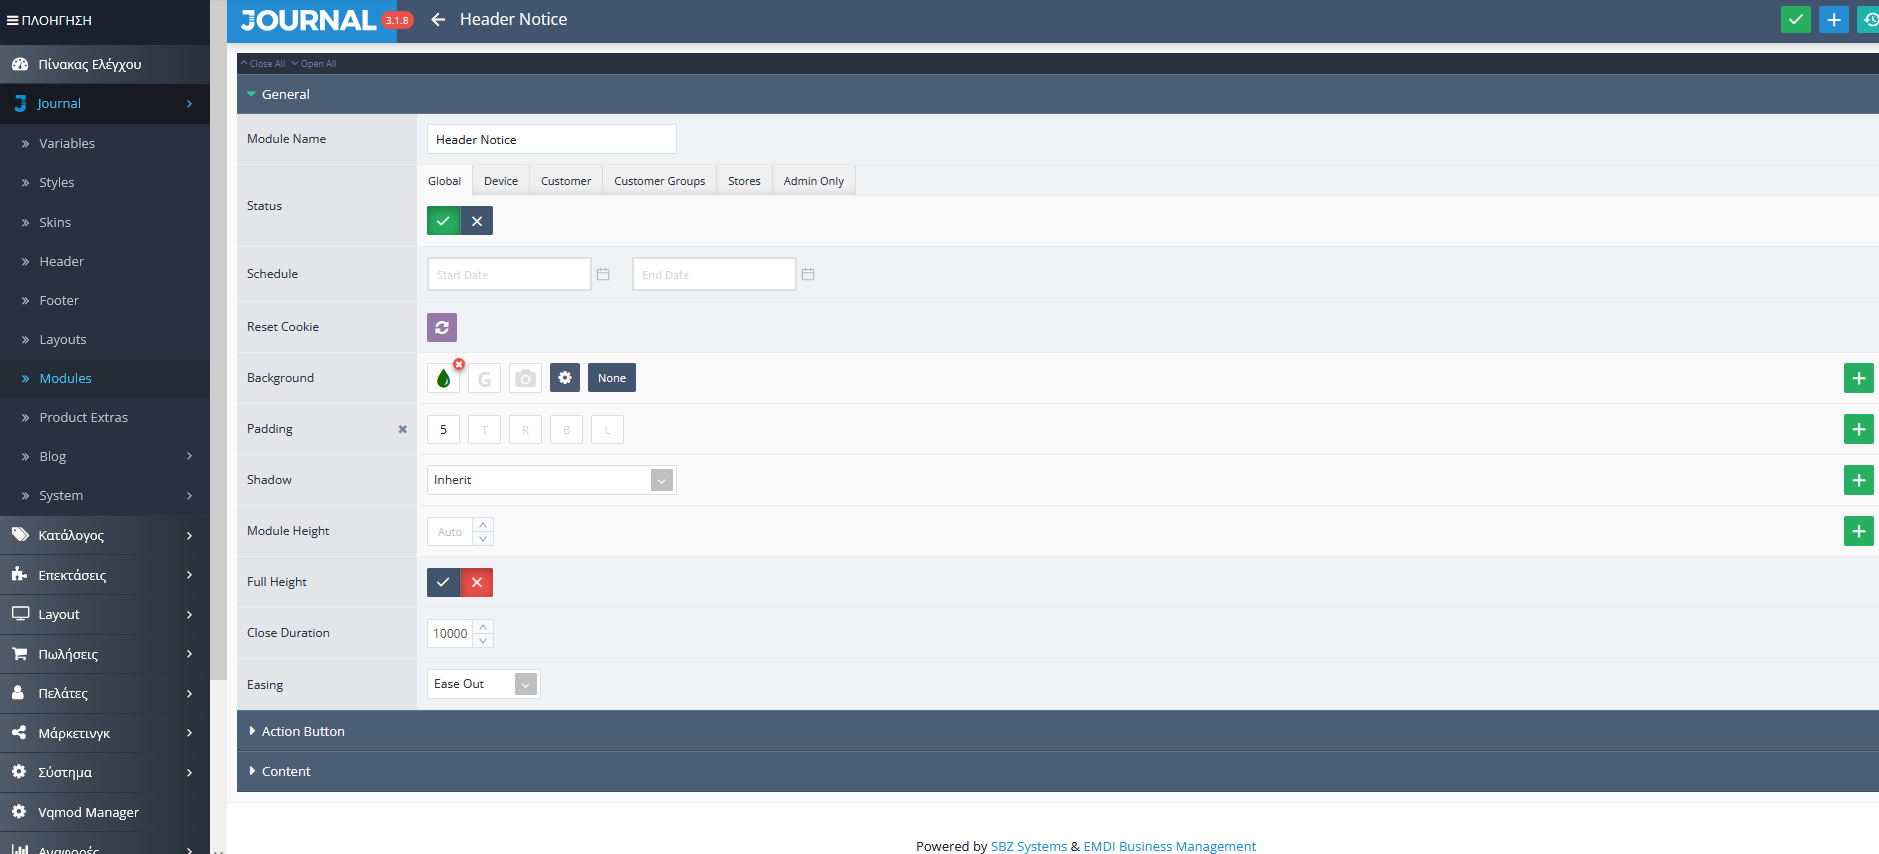Turn off Full Height with red x
The height and width of the screenshot is (854, 1879).
[x=477, y=582]
